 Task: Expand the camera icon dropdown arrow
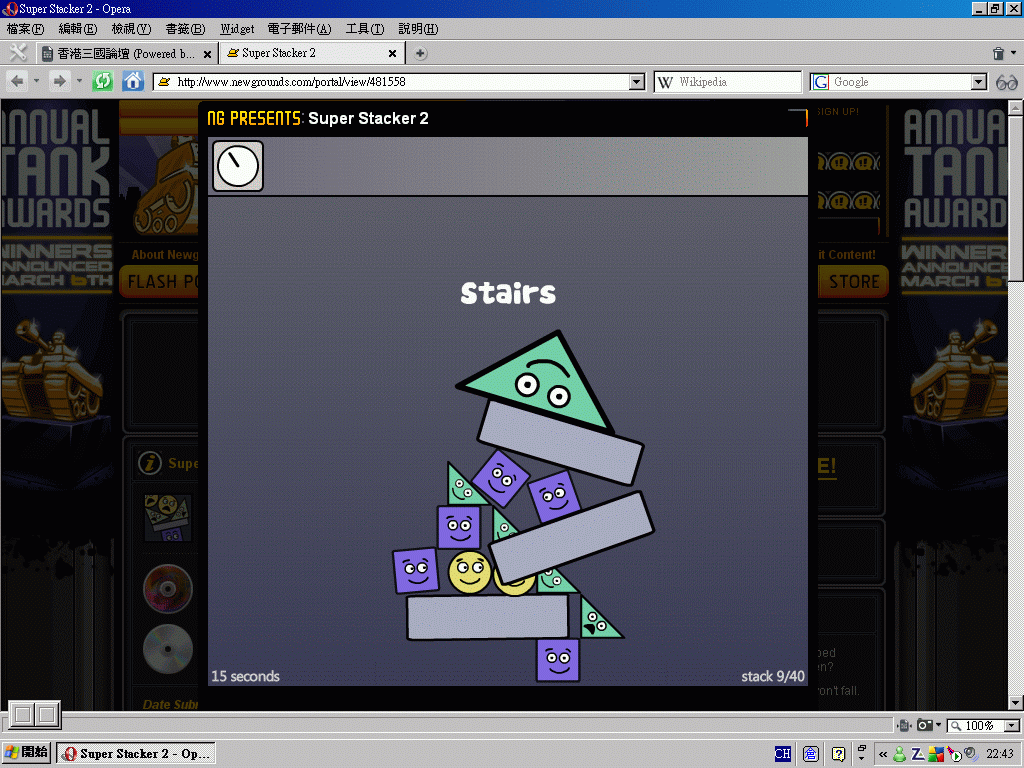pos(938,725)
